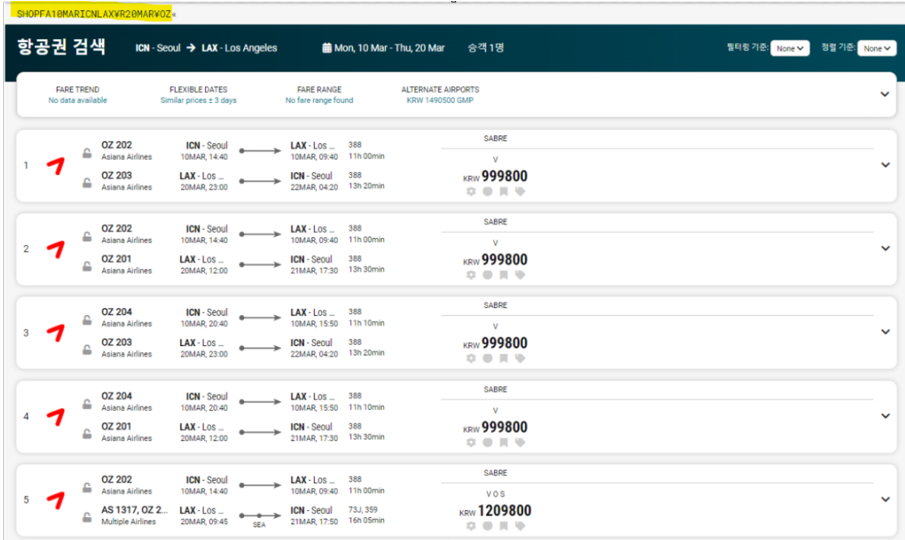Click the gear icon under result 1 price

[x=471, y=192]
